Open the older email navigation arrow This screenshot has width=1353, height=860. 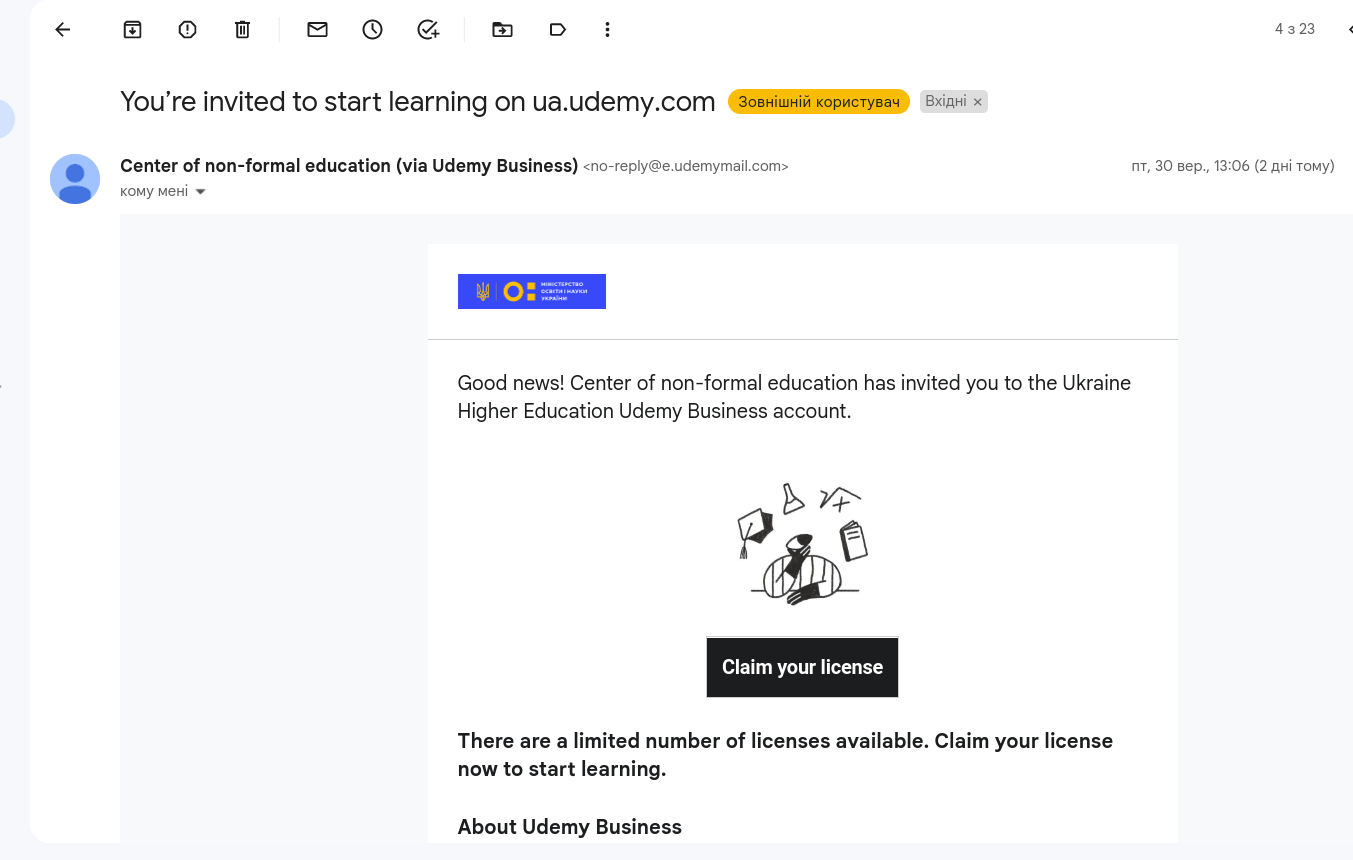(x=1348, y=29)
